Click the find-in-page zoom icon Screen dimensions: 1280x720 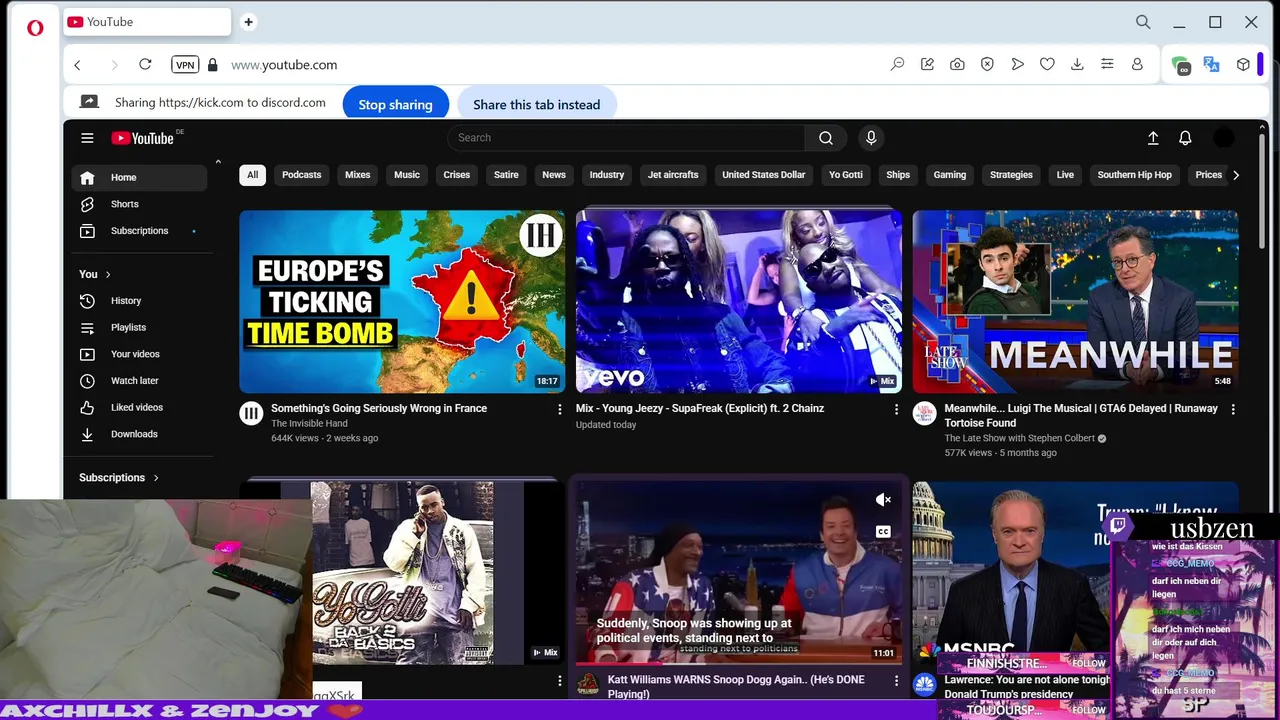click(897, 64)
